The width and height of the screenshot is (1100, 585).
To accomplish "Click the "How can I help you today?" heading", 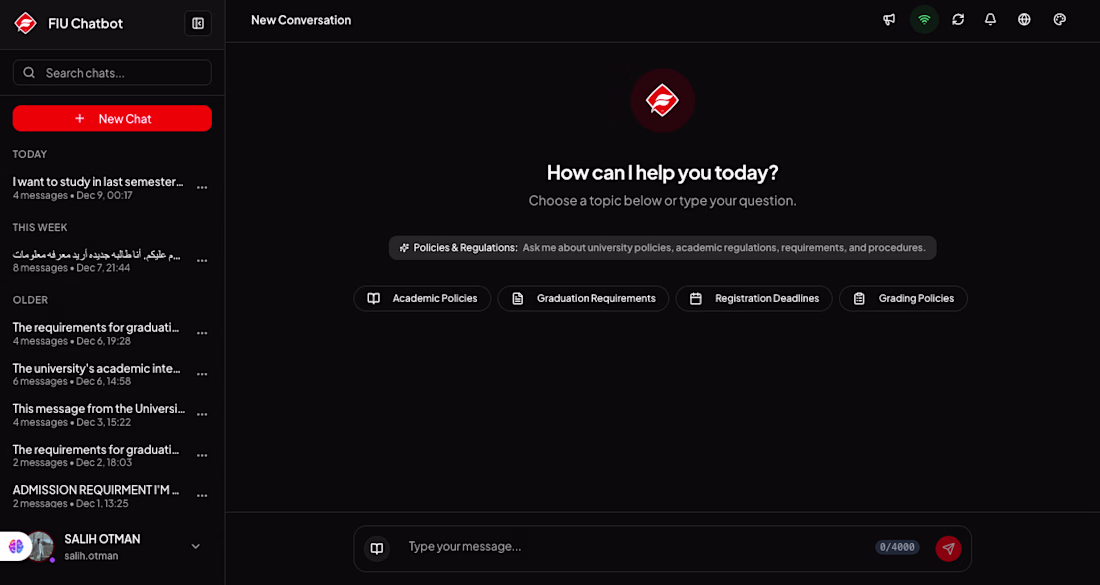I will pos(662,173).
